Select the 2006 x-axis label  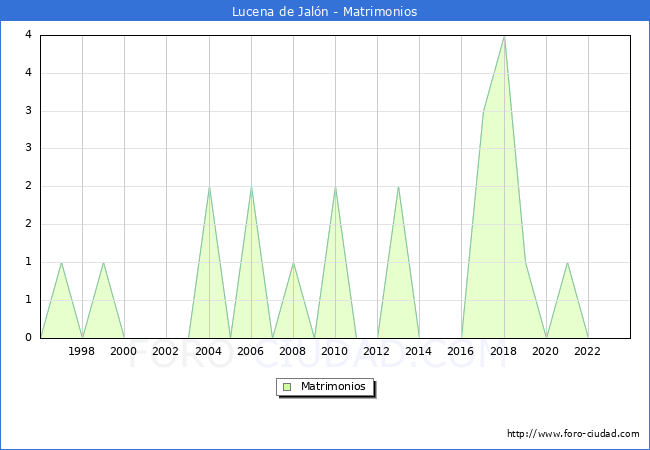tap(250, 351)
